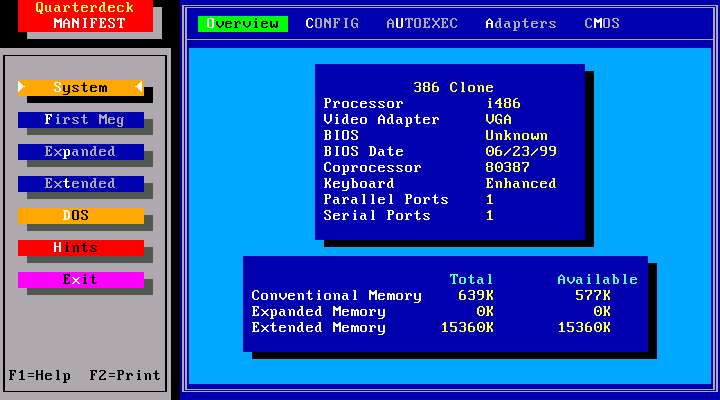The width and height of the screenshot is (720, 400).
Task: Click the 577K available conventional value
Action: pos(593,296)
